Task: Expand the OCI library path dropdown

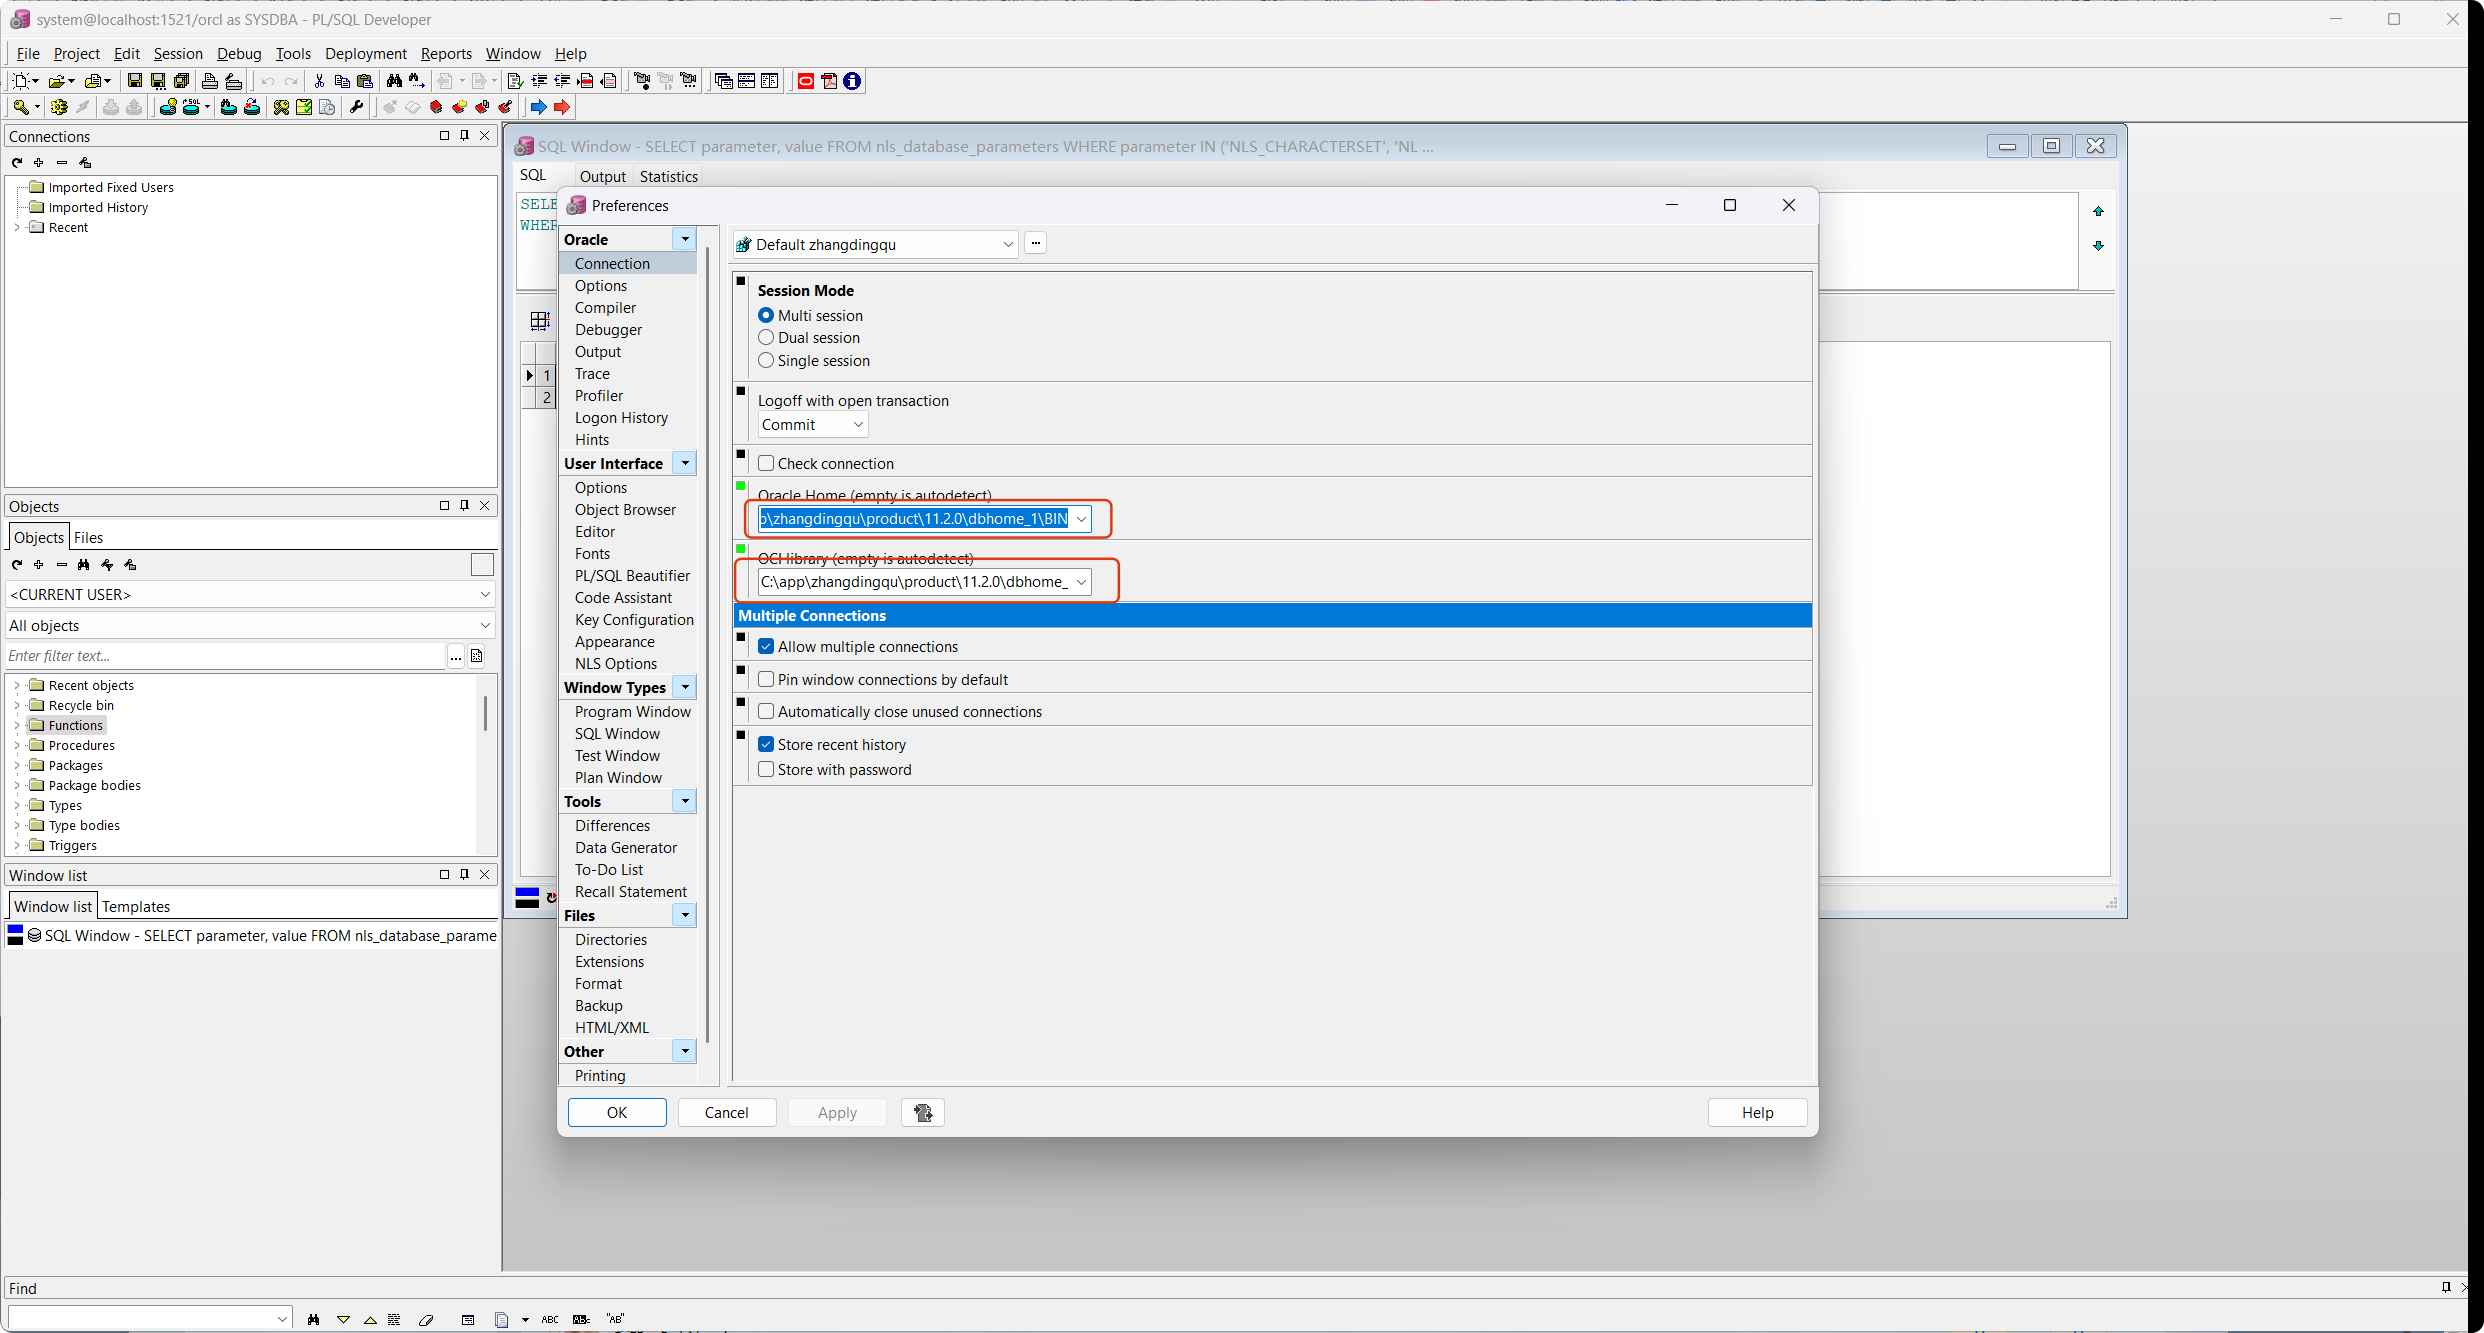Action: click(x=1081, y=582)
